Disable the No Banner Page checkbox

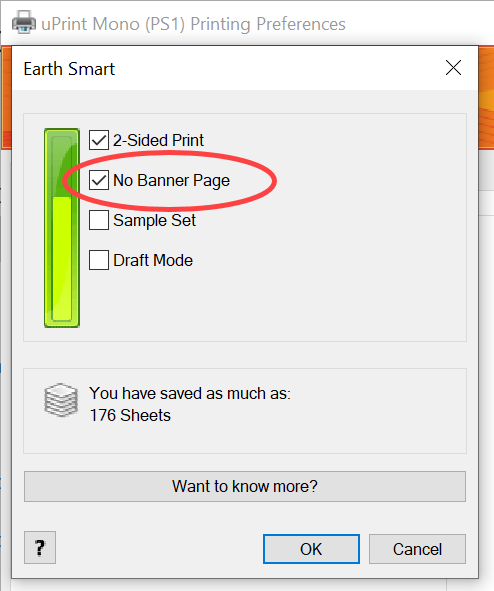click(x=99, y=180)
